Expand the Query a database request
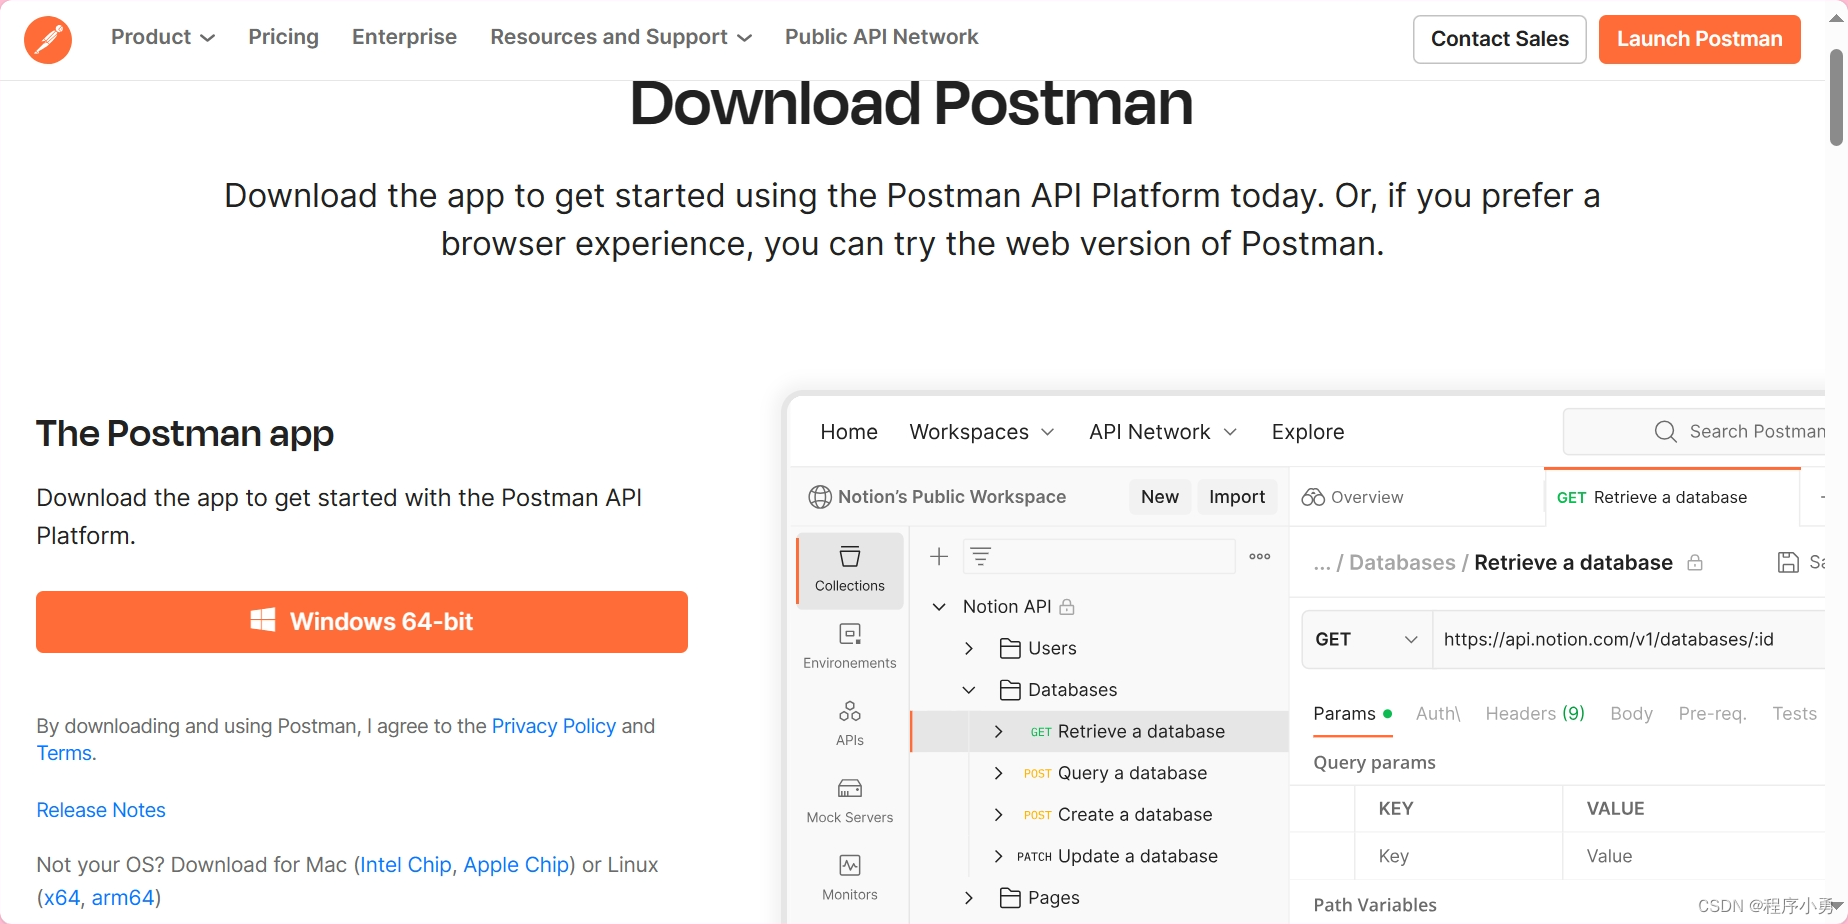The width and height of the screenshot is (1848, 924). pyautogui.click(x=998, y=774)
